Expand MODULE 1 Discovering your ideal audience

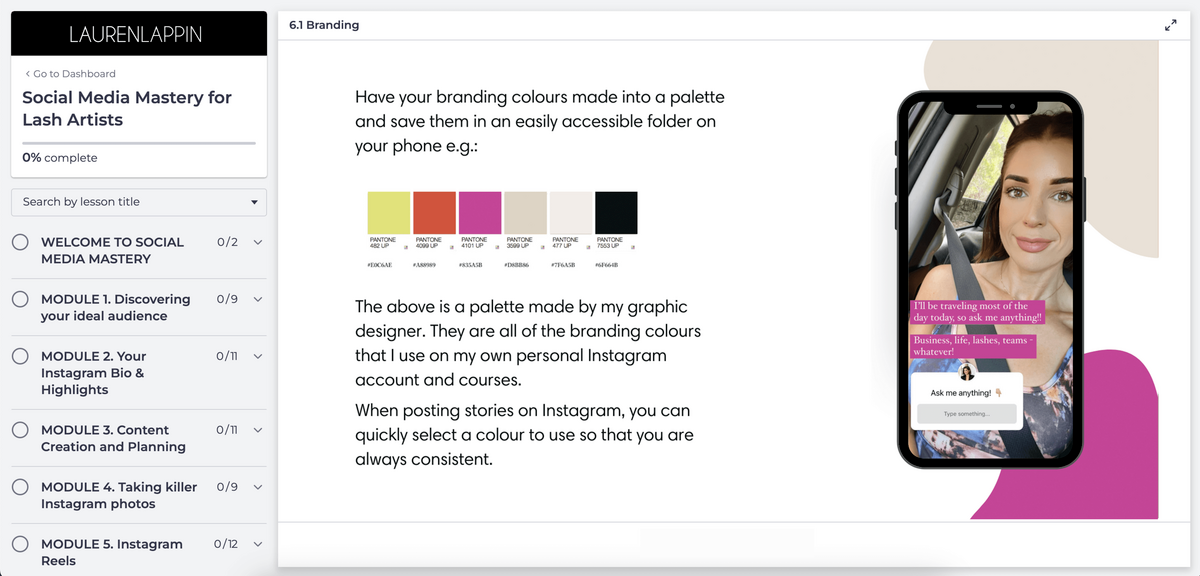coord(257,299)
